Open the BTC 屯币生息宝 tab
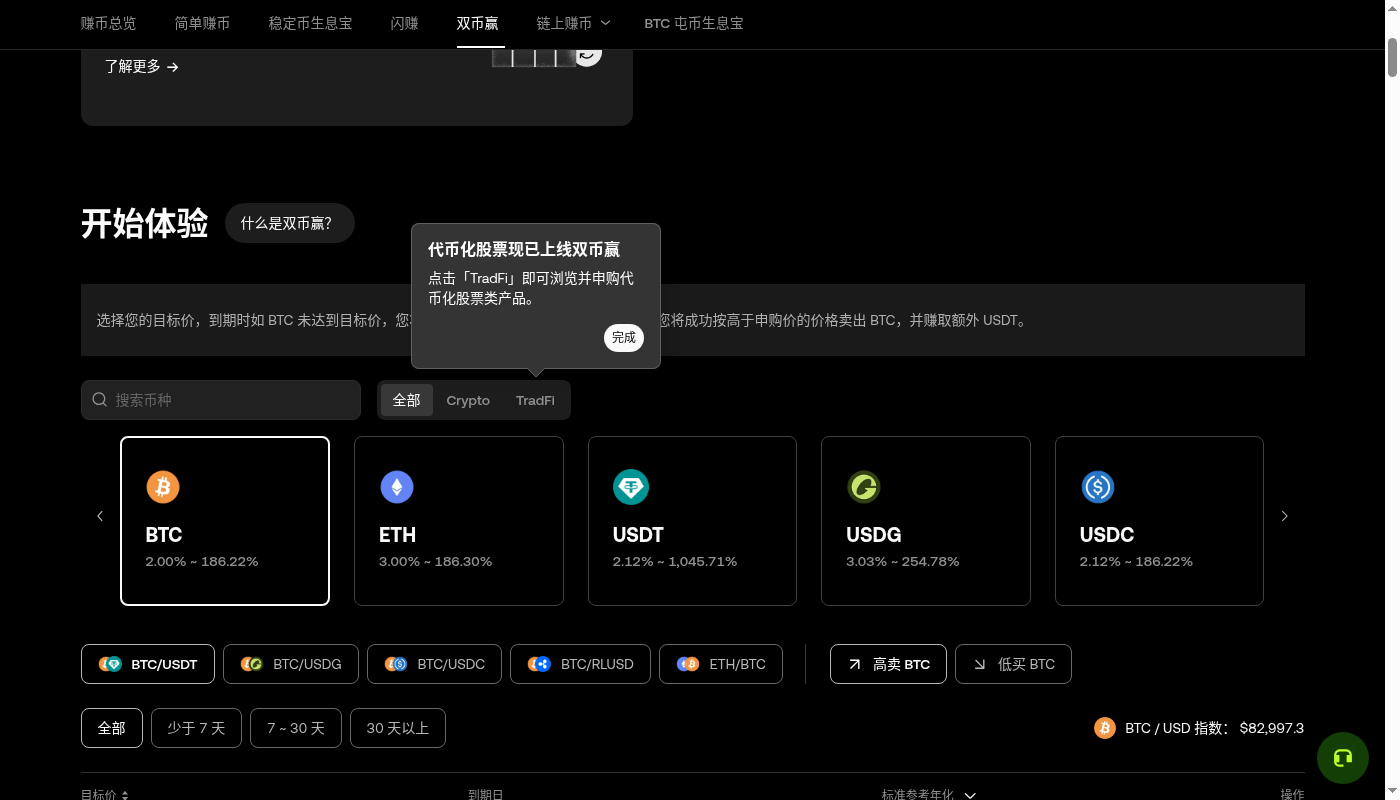 [694, 23]
